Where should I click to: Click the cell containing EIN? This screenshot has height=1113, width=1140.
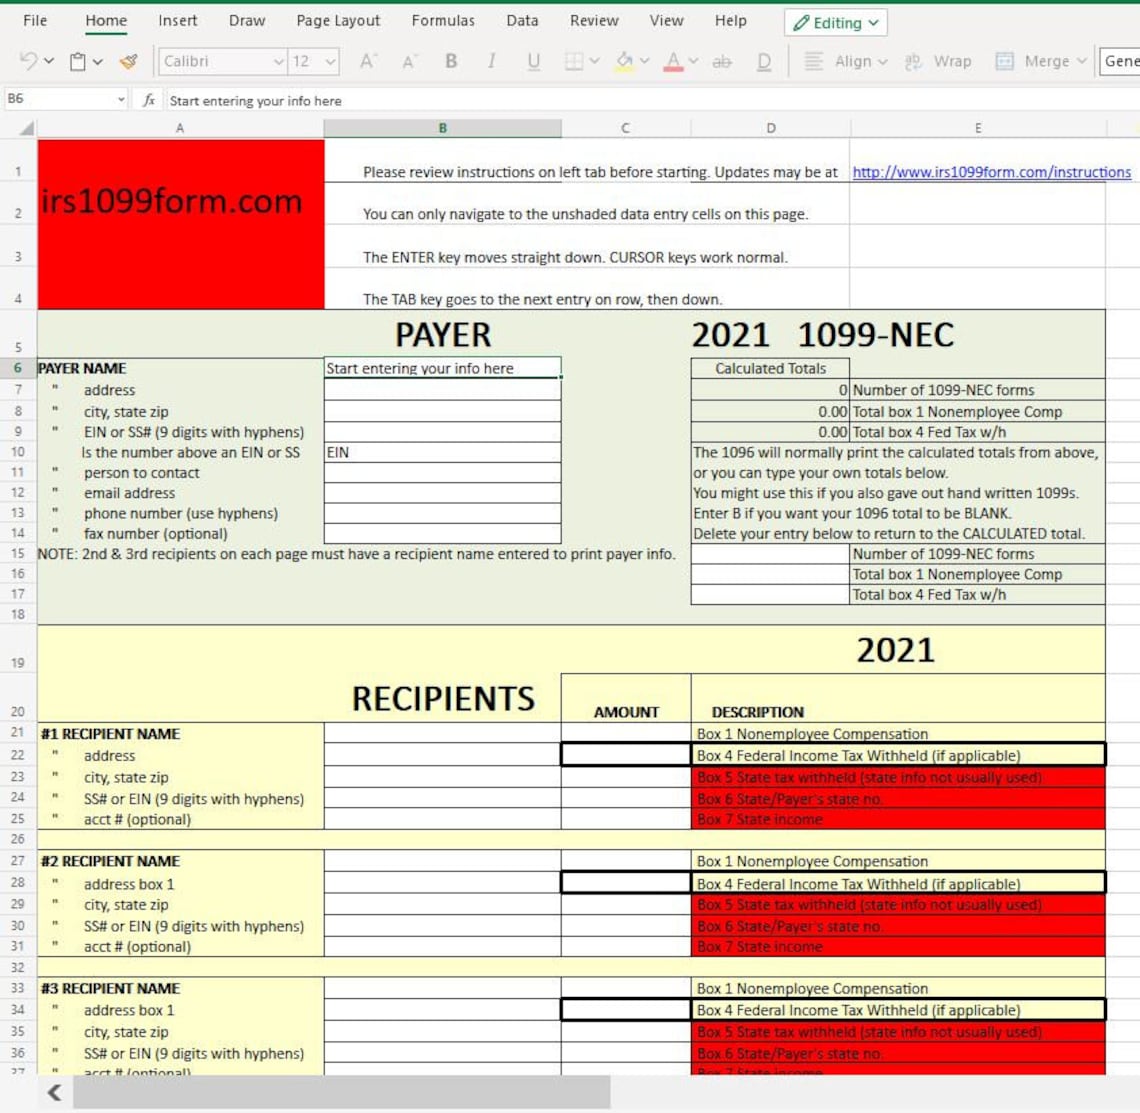pyautogui.click(x=442, y=452)
